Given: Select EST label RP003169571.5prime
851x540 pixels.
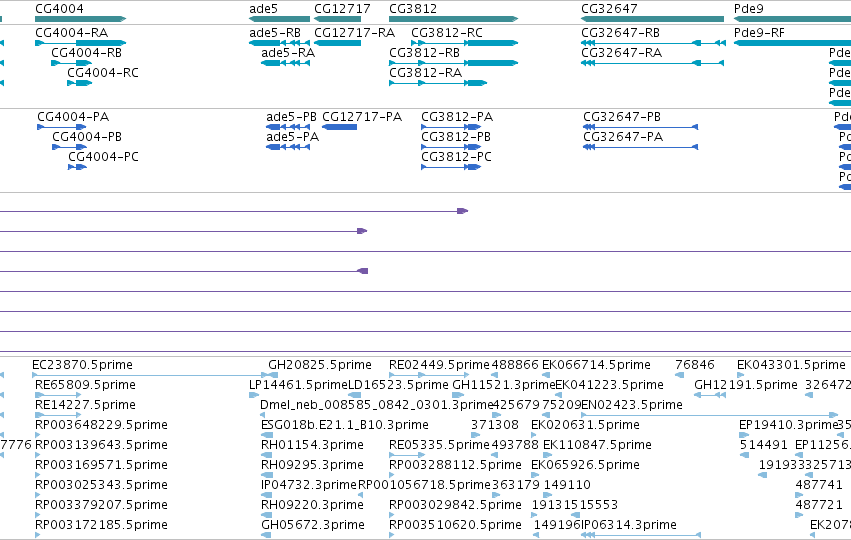Looking at the screenshot, I should (101, 465).
